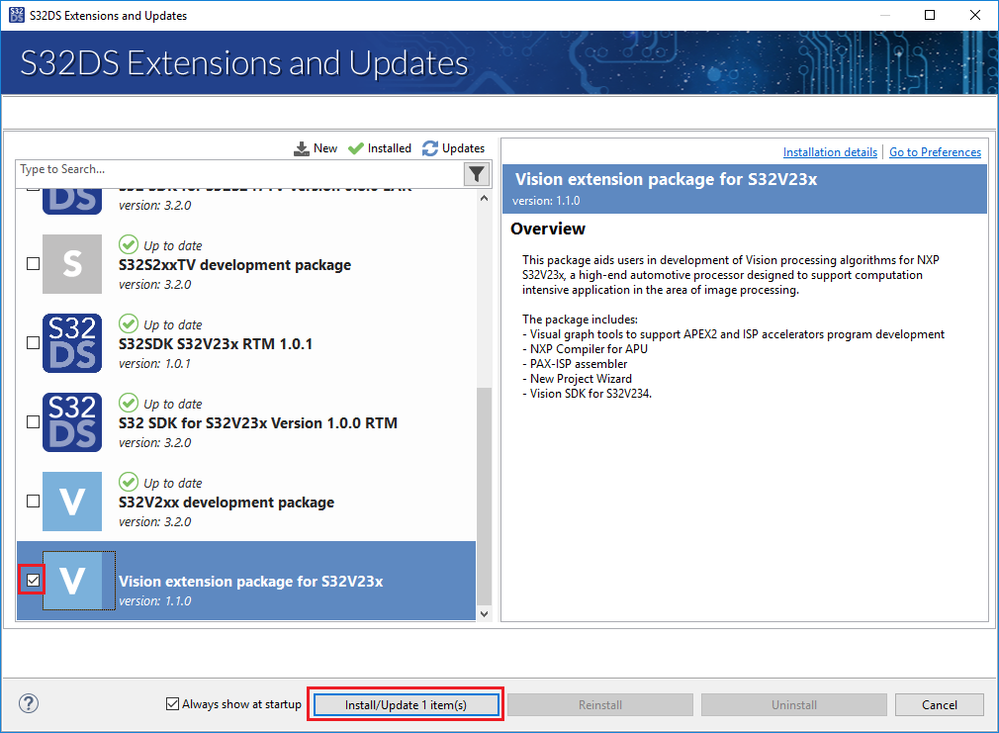The image size is (999, 733).
Task: Click the S32SDK S32V23x RTM 1.0.1 icon
Action: click(x=72, y=343)
